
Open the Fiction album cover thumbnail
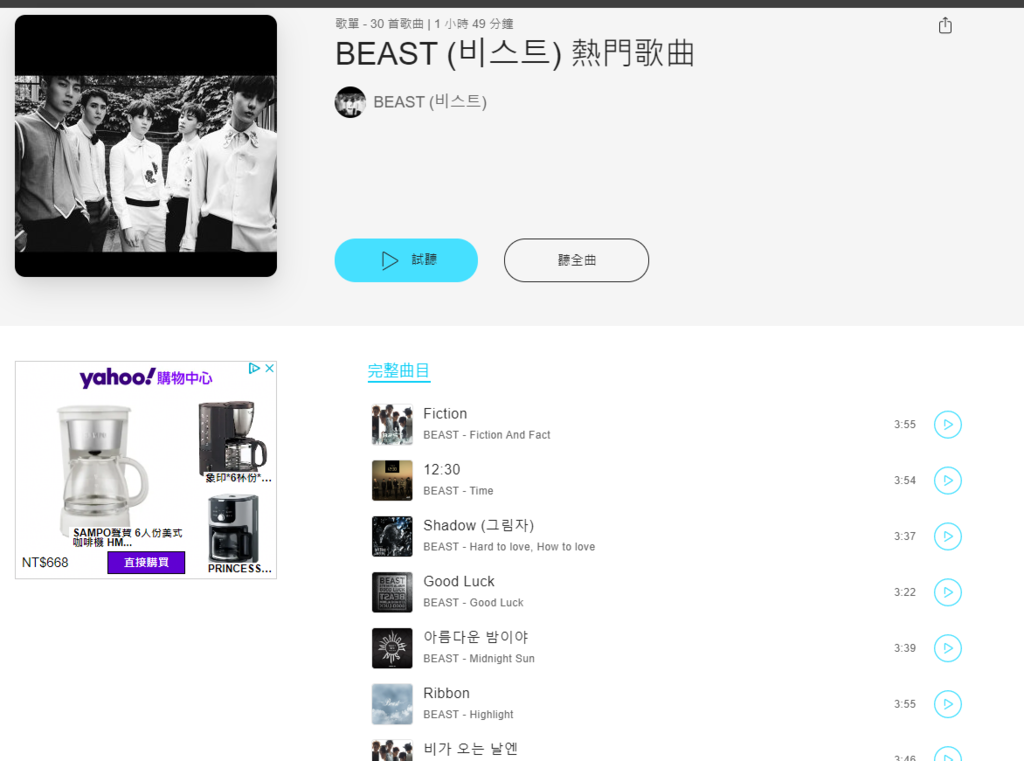[392, 425]
